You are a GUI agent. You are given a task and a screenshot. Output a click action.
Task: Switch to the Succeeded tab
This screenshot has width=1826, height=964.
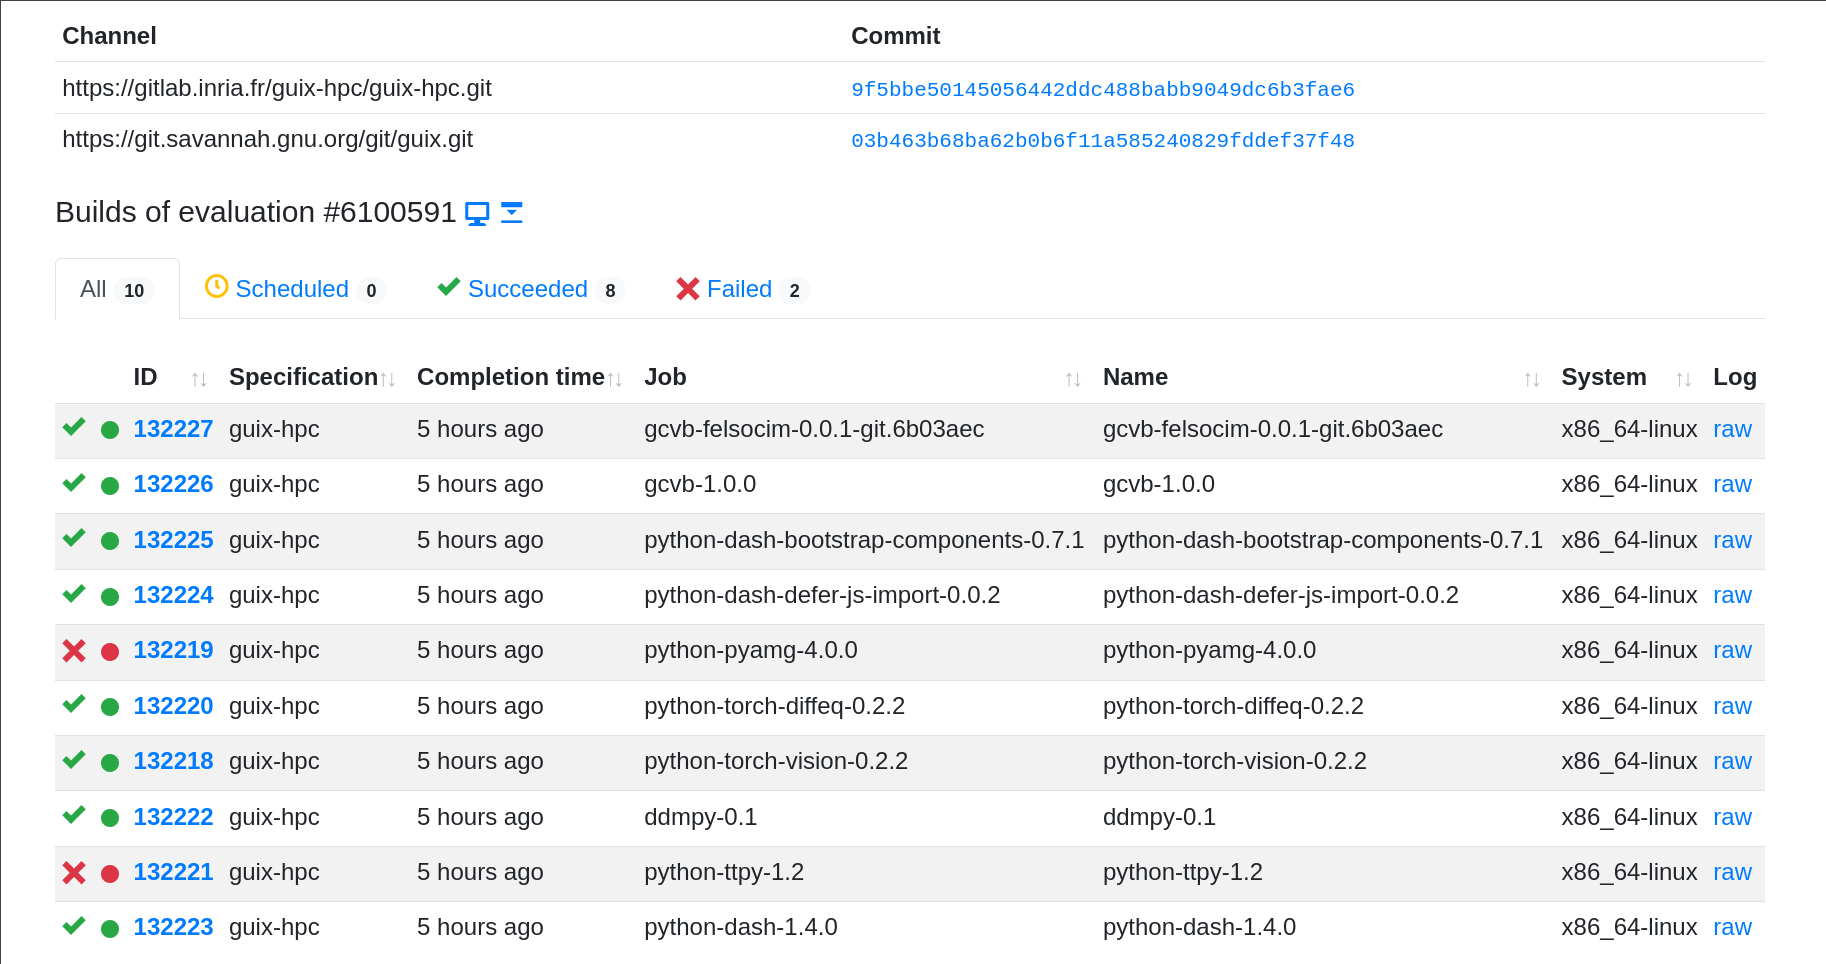[531, 289]
